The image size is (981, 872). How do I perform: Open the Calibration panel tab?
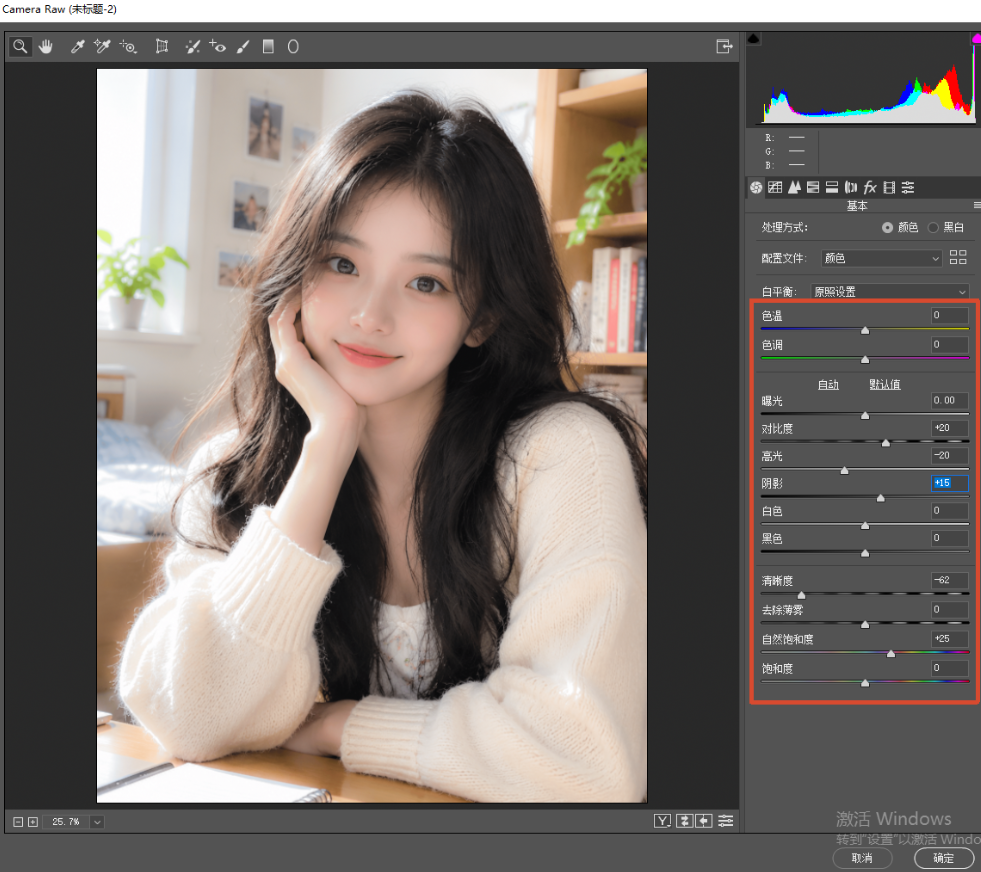coord(889,187)
